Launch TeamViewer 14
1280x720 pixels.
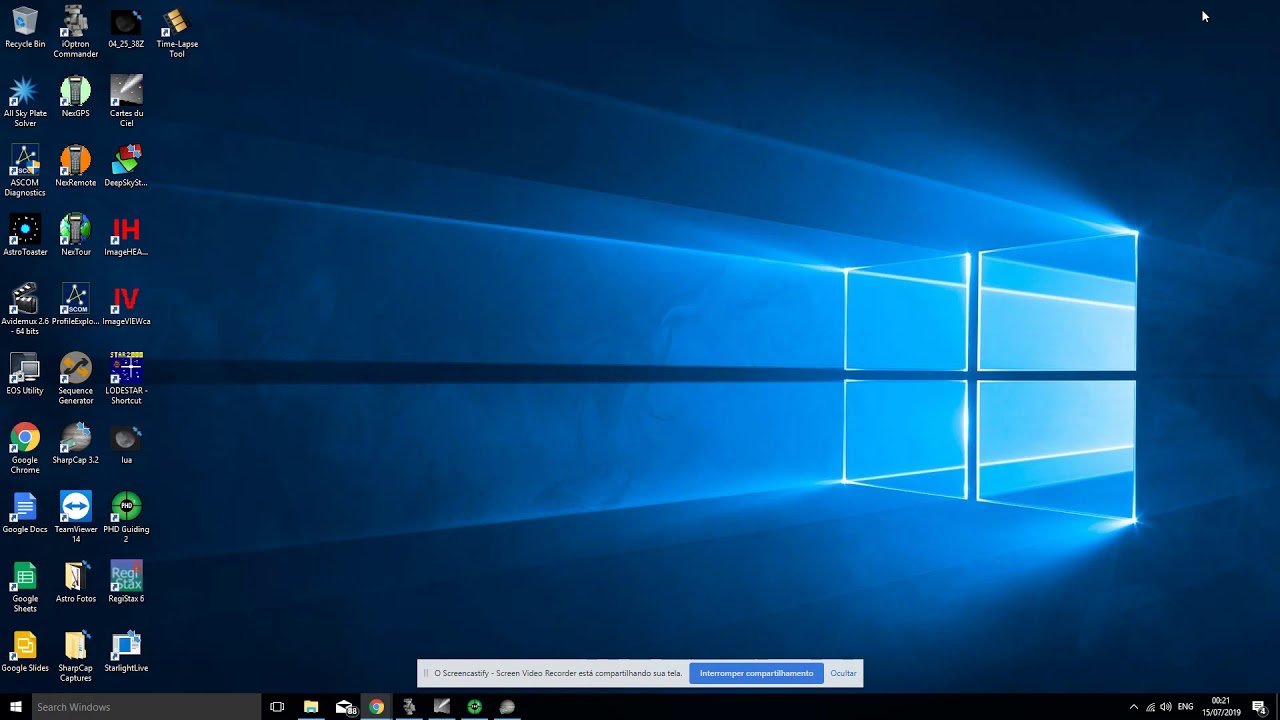(x=75, y=517)
